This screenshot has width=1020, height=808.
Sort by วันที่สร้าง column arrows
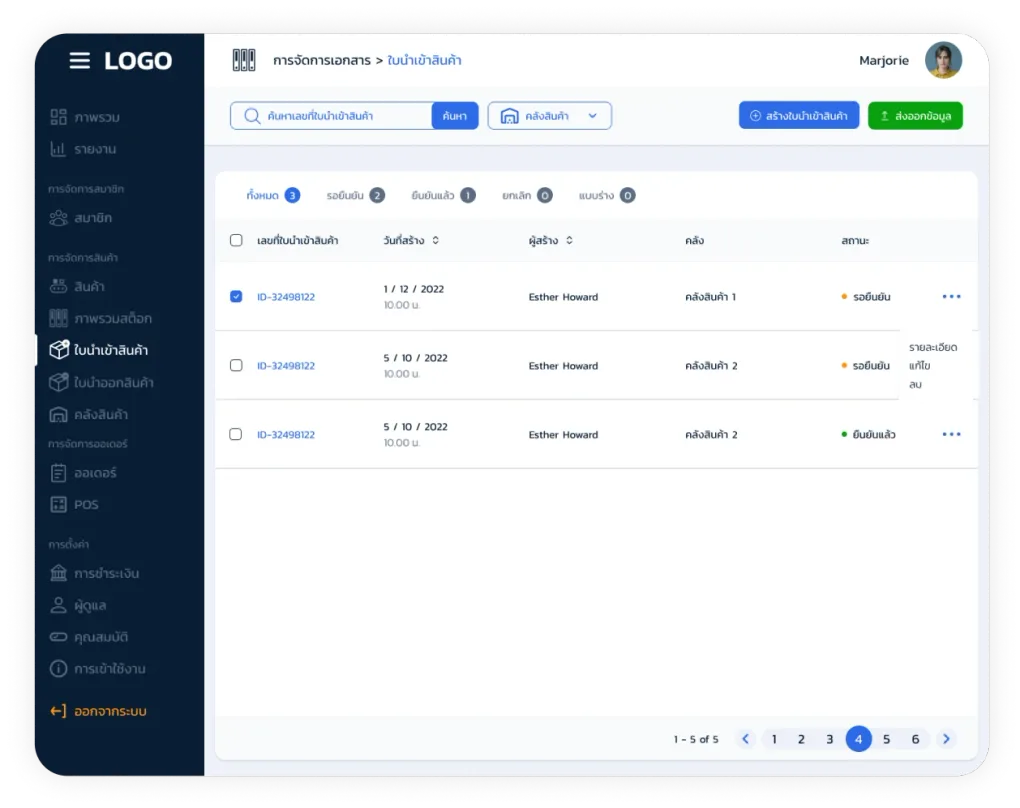pyautogui.click(x=436, y=240)
